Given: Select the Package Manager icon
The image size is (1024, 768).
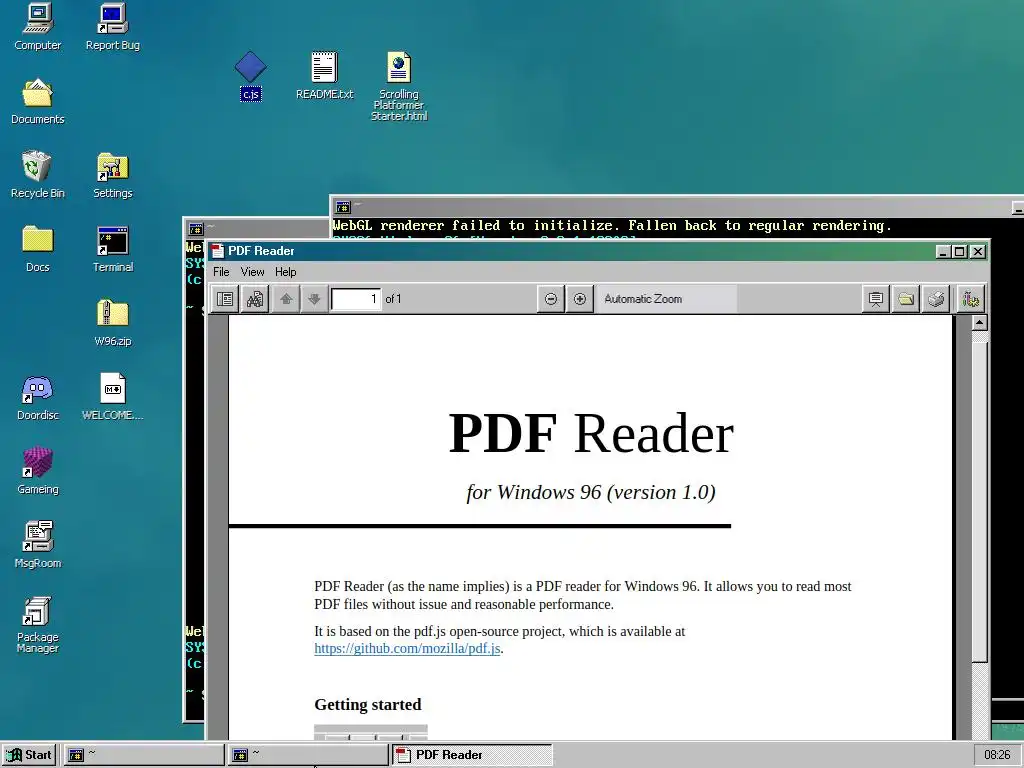Looking at the screenshot, I should (37, 624).
